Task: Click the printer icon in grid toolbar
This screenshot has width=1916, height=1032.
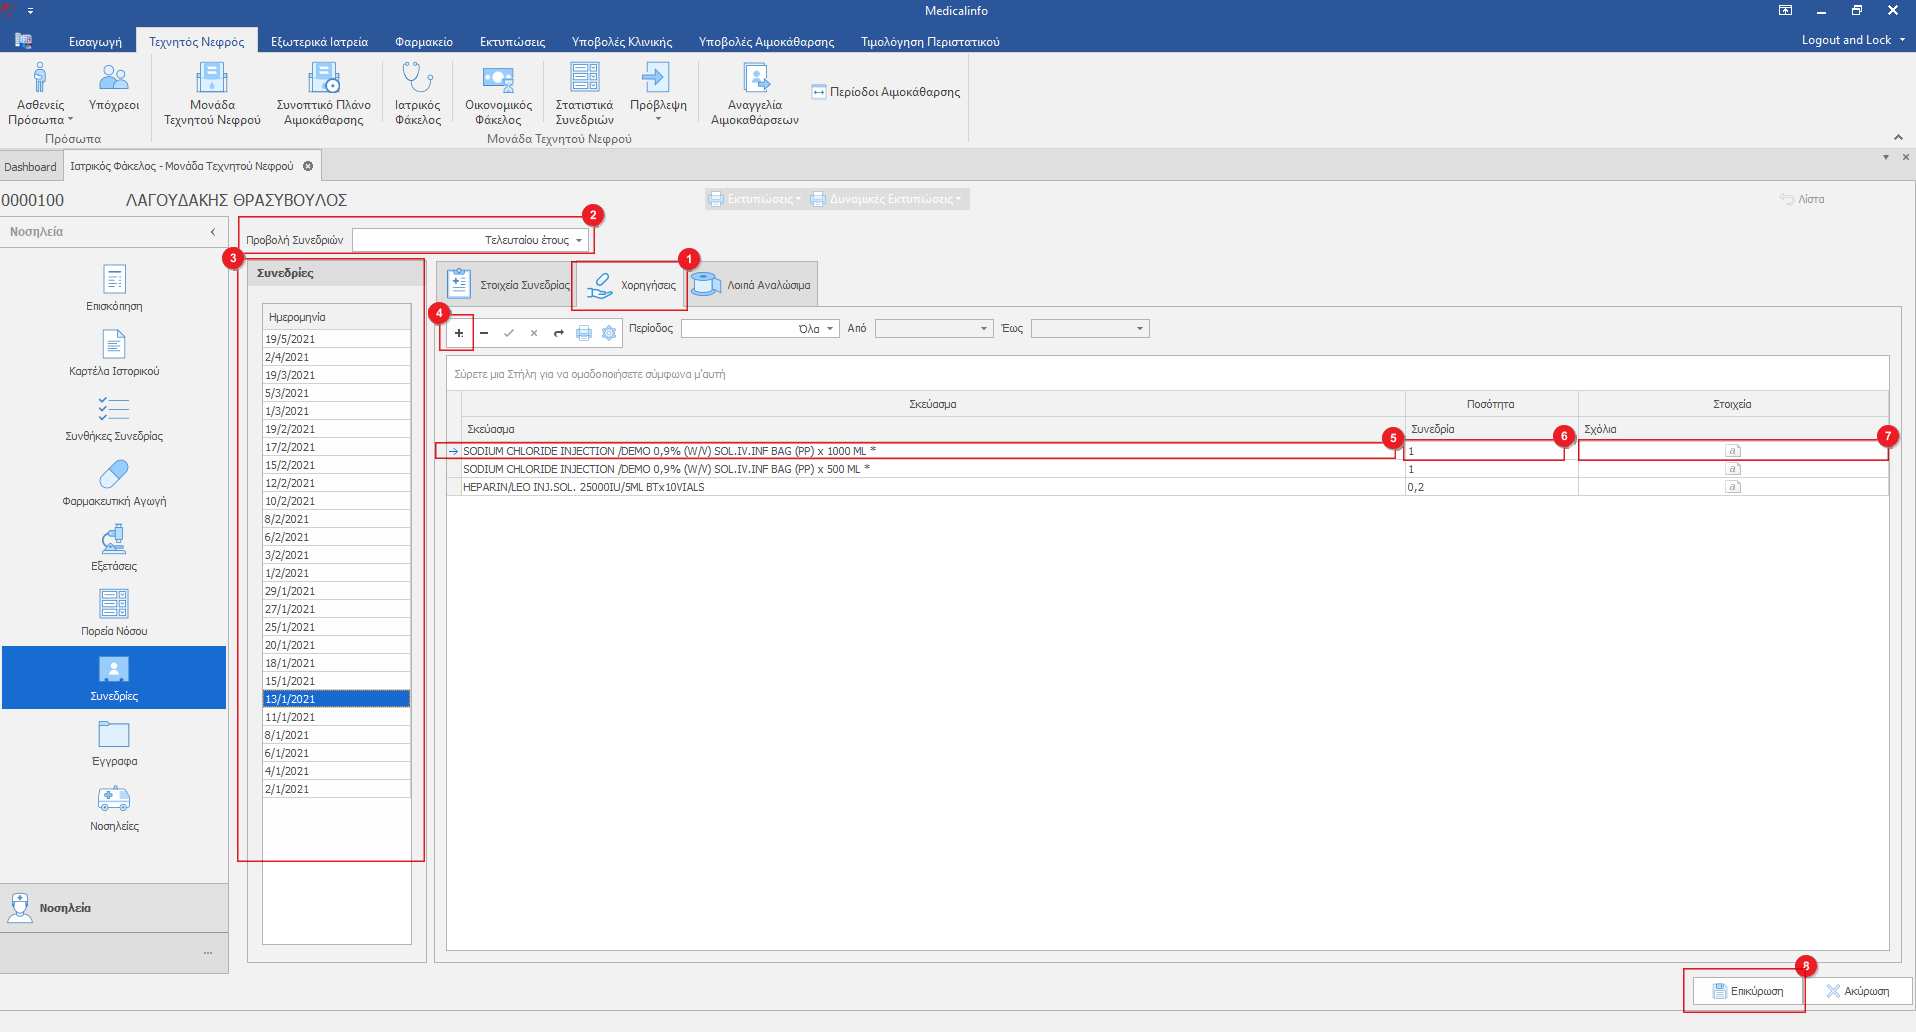Action: [584, 333]
